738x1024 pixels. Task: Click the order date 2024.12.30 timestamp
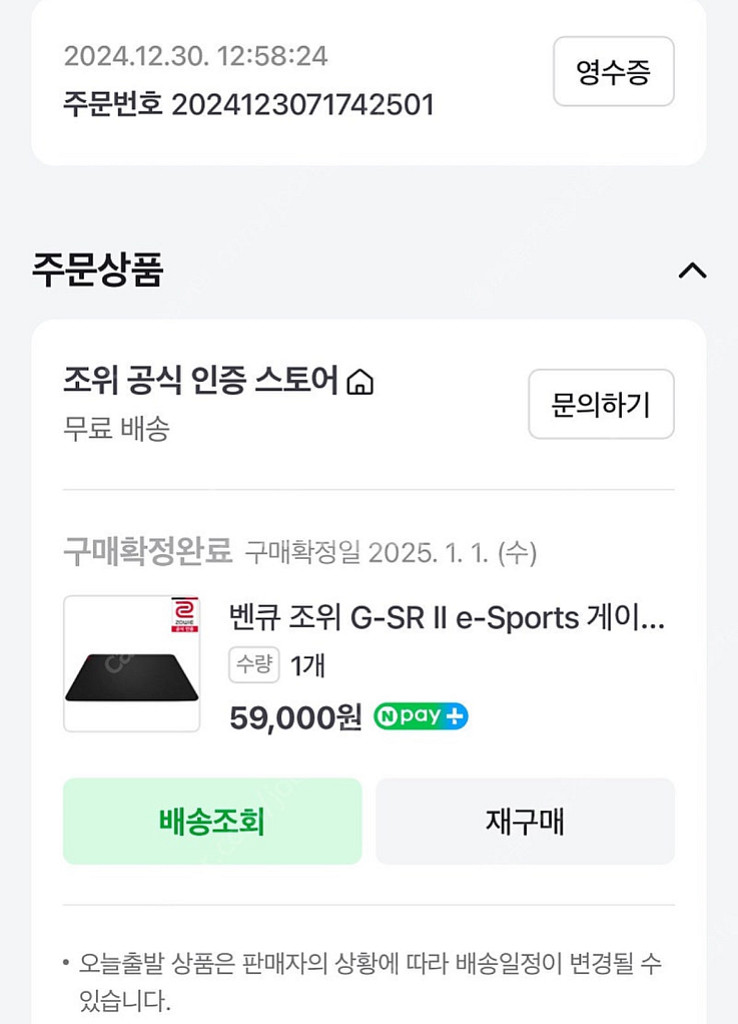(x=195, y=56)
